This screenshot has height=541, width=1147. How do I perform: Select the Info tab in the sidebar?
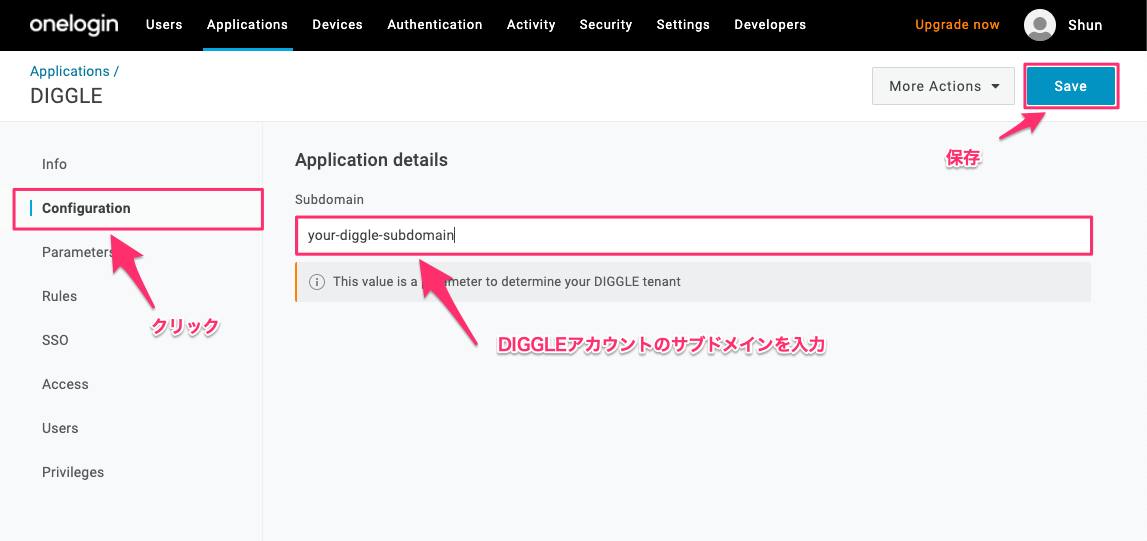click(x=54, y=164)
